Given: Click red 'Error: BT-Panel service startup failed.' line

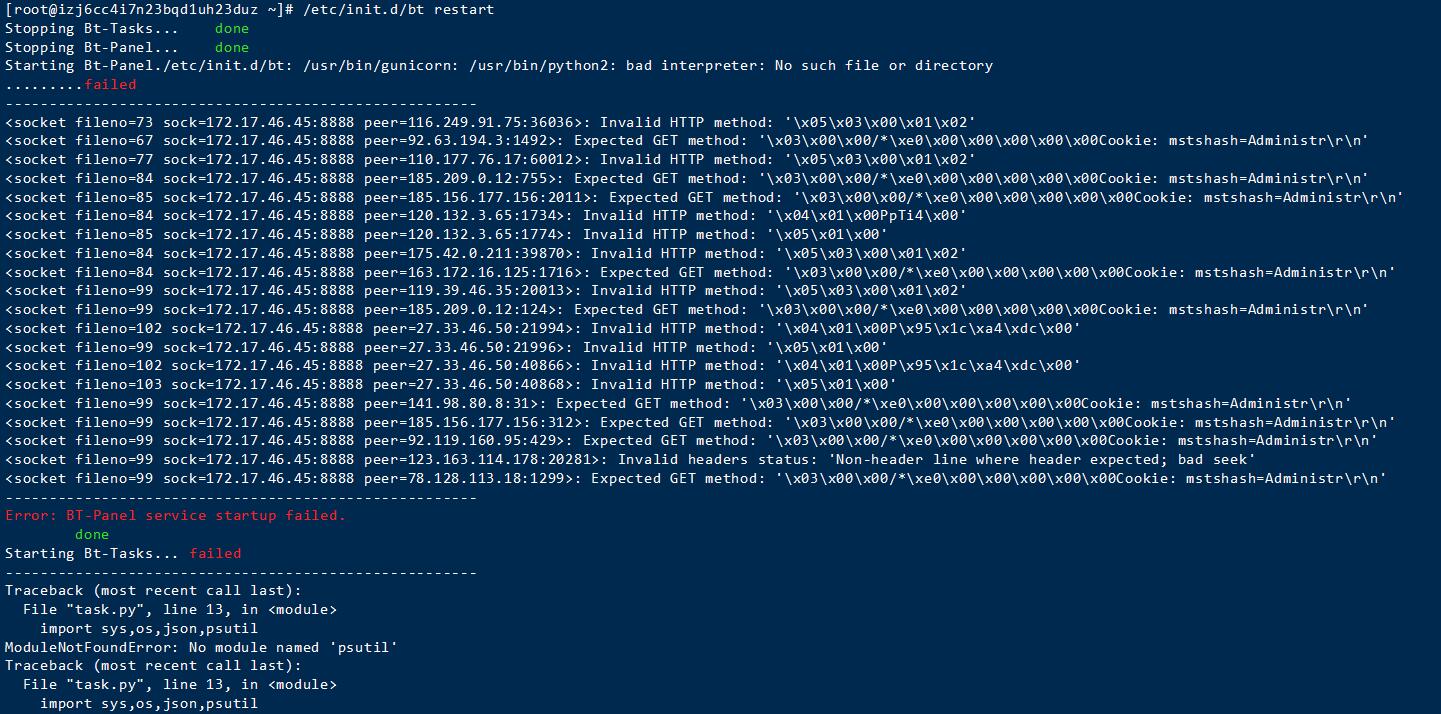Looking at the screenshot, I should pyautogui.click(x=175, y=516).
